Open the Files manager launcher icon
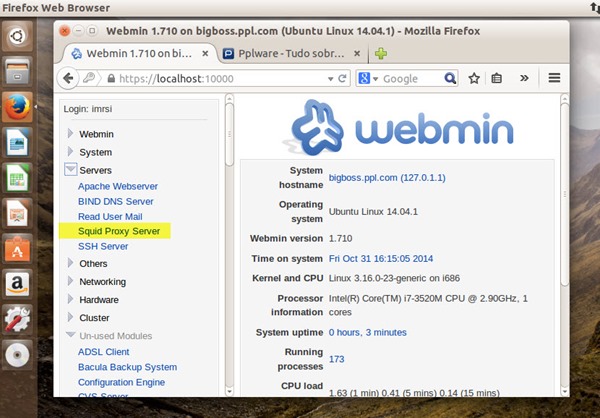 17,72
